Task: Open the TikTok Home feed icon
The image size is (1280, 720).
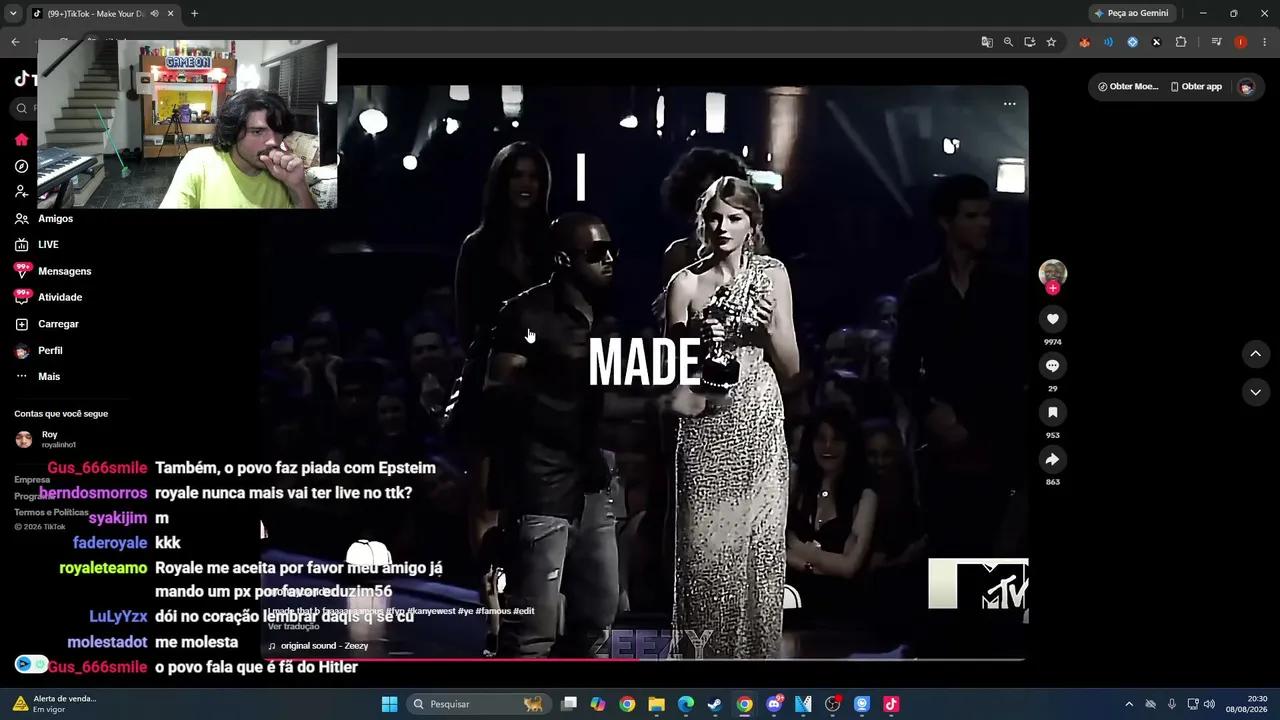Action: pos(21,140)
